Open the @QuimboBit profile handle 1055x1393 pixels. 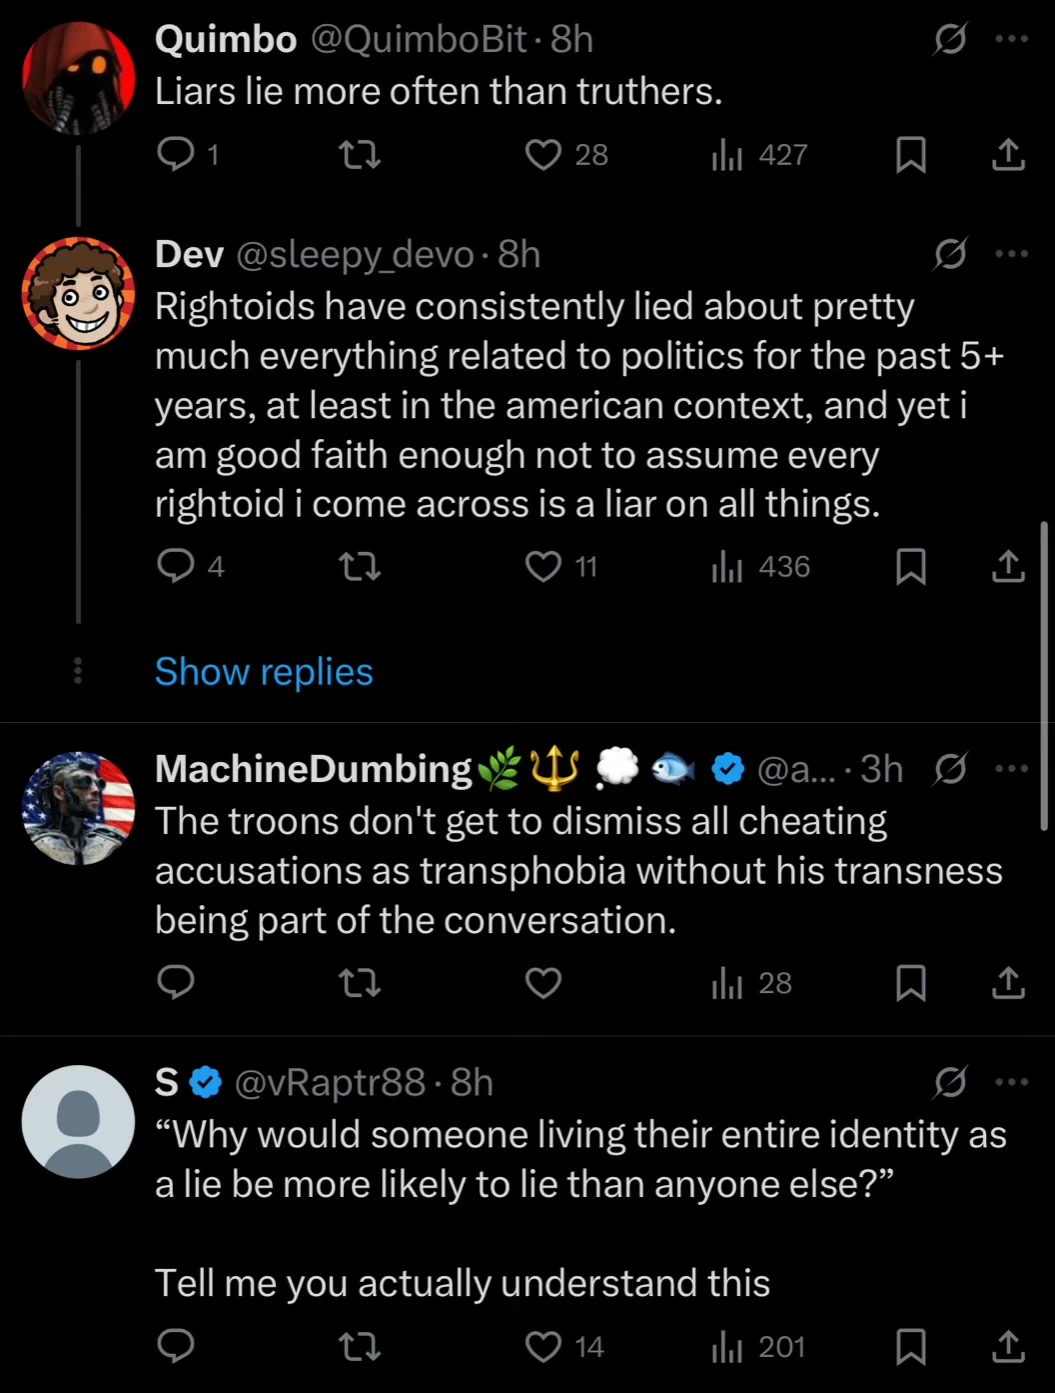418,39
